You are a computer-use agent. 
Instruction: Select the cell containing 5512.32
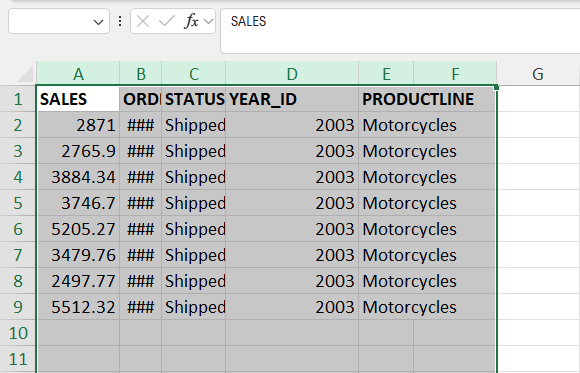pos(78,307)
